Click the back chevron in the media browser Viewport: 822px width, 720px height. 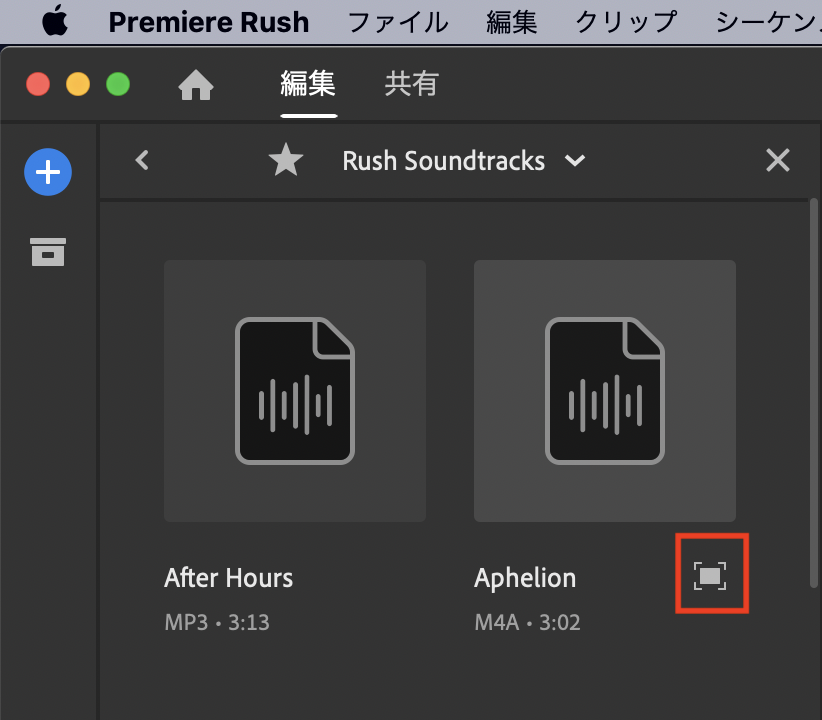tap(142, 160)
